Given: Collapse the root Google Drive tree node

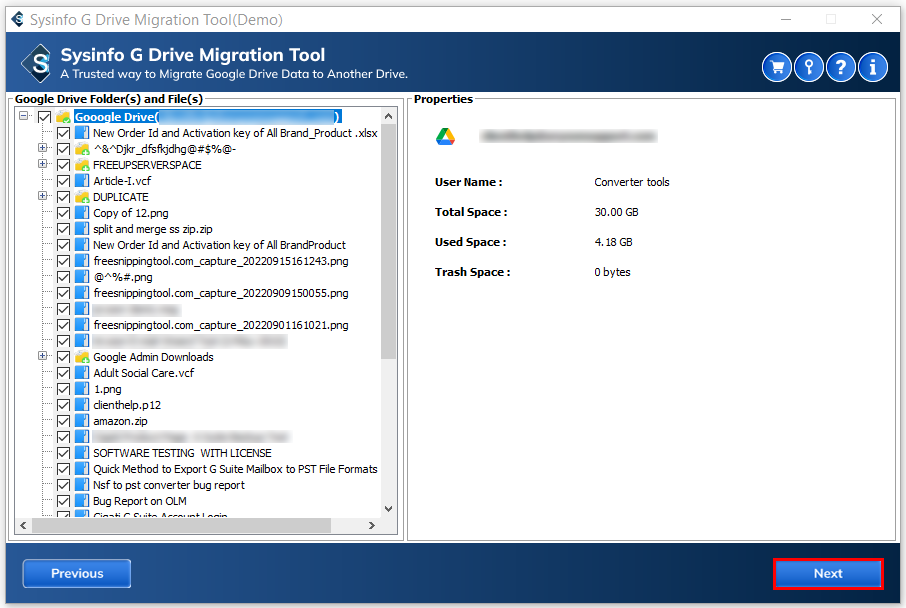Looking at the screenshot, I should (x=24, y=117).
